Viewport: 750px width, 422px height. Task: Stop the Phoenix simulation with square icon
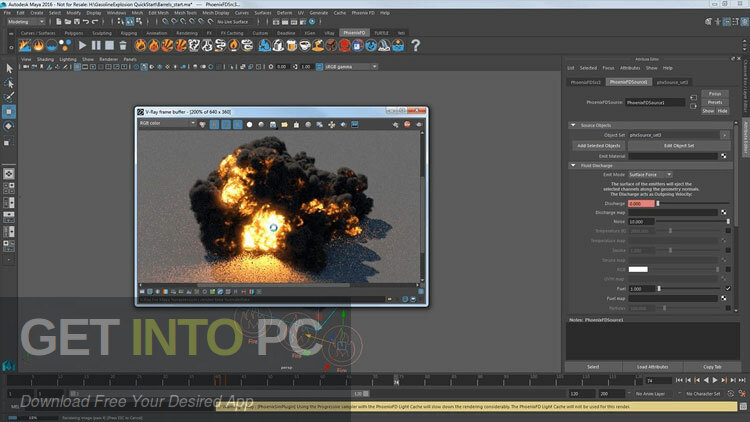tap(110, 45)
